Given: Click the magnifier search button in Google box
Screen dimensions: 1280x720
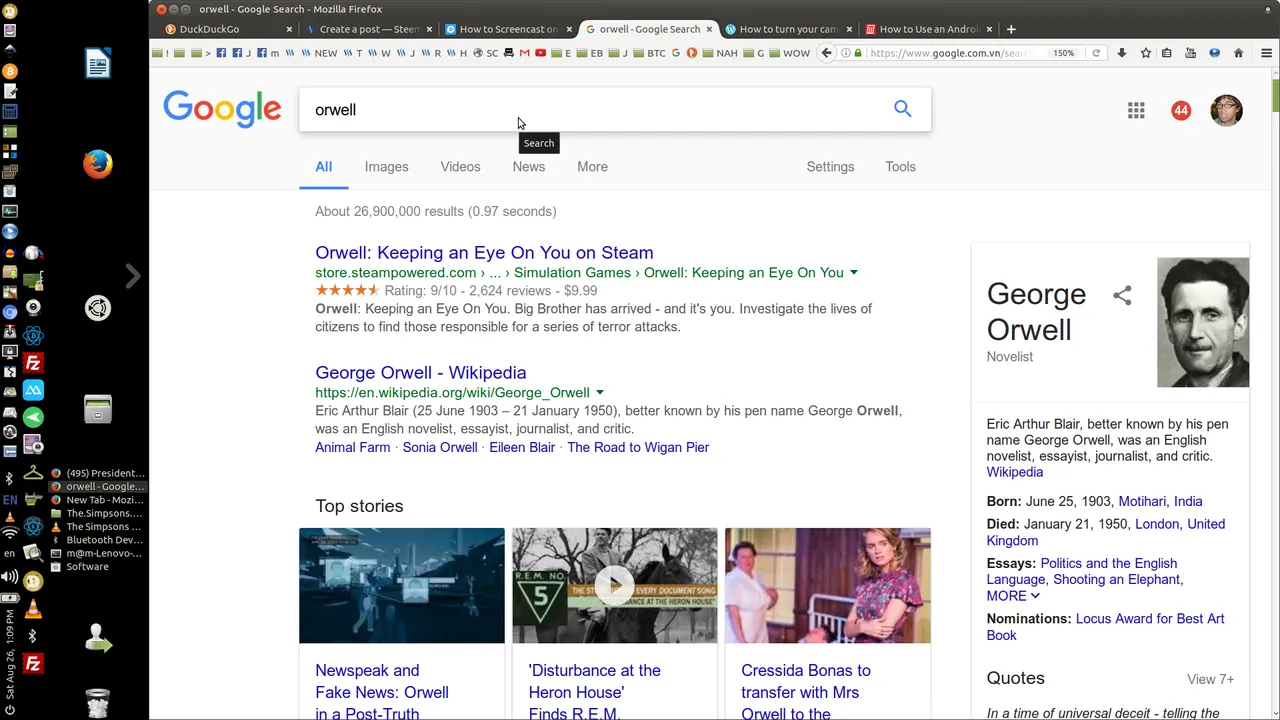Looking at the screenshot, I should tap(902, 109).
